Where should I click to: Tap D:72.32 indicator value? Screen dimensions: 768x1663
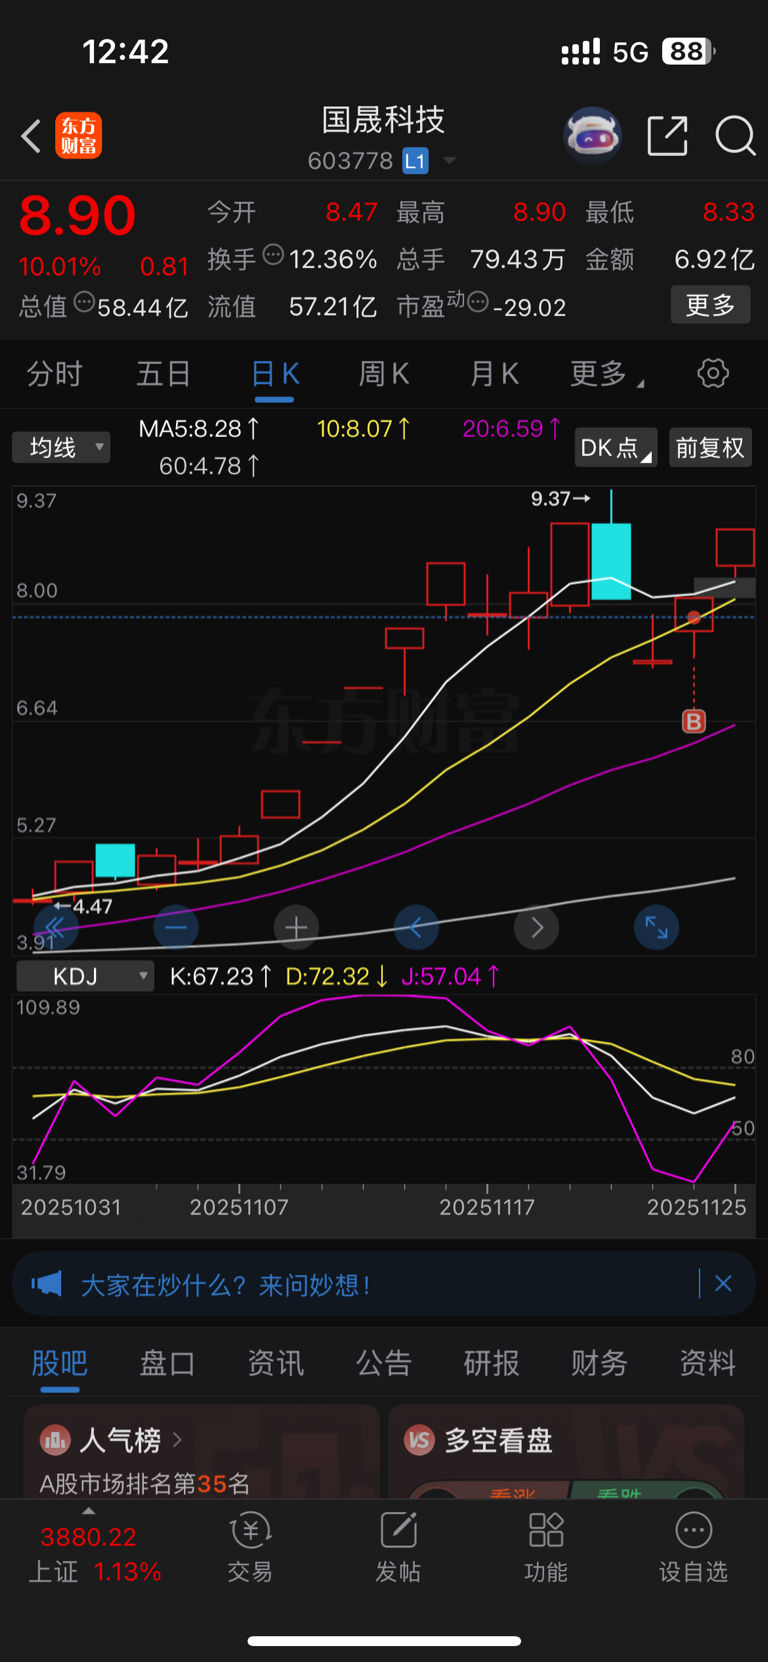click(337, 976)
